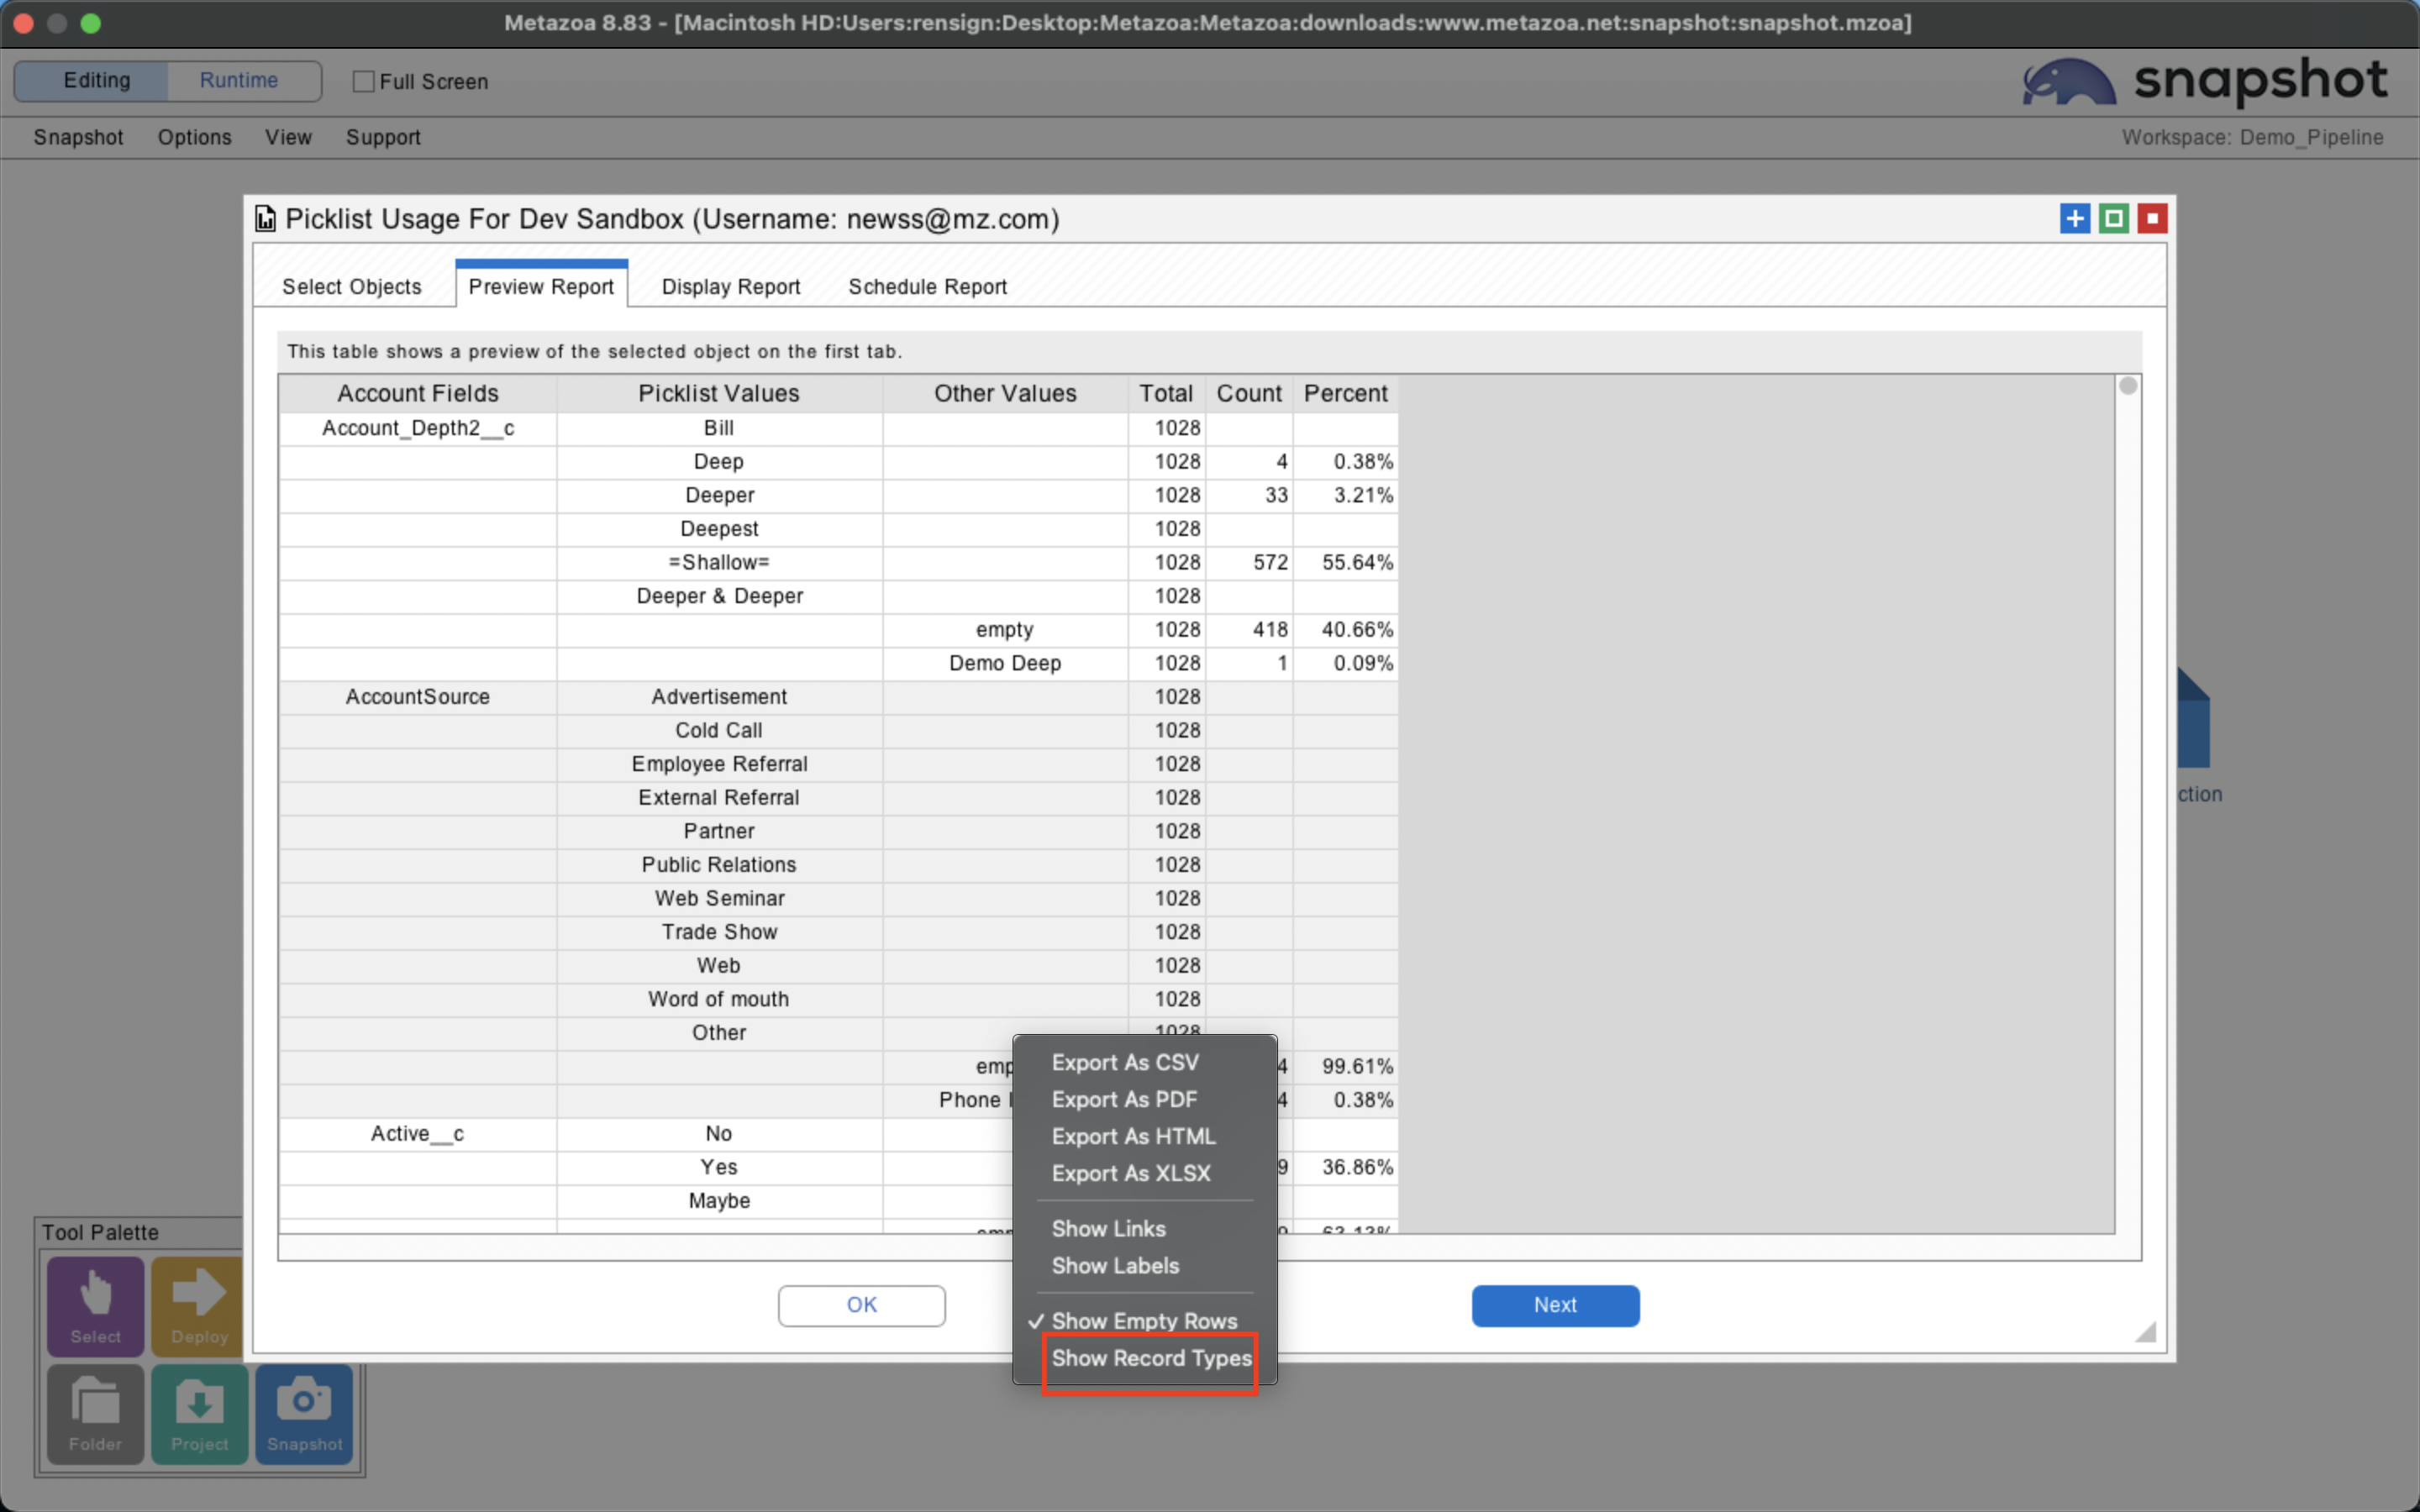Click the blue Next button

point(1555,1305)
